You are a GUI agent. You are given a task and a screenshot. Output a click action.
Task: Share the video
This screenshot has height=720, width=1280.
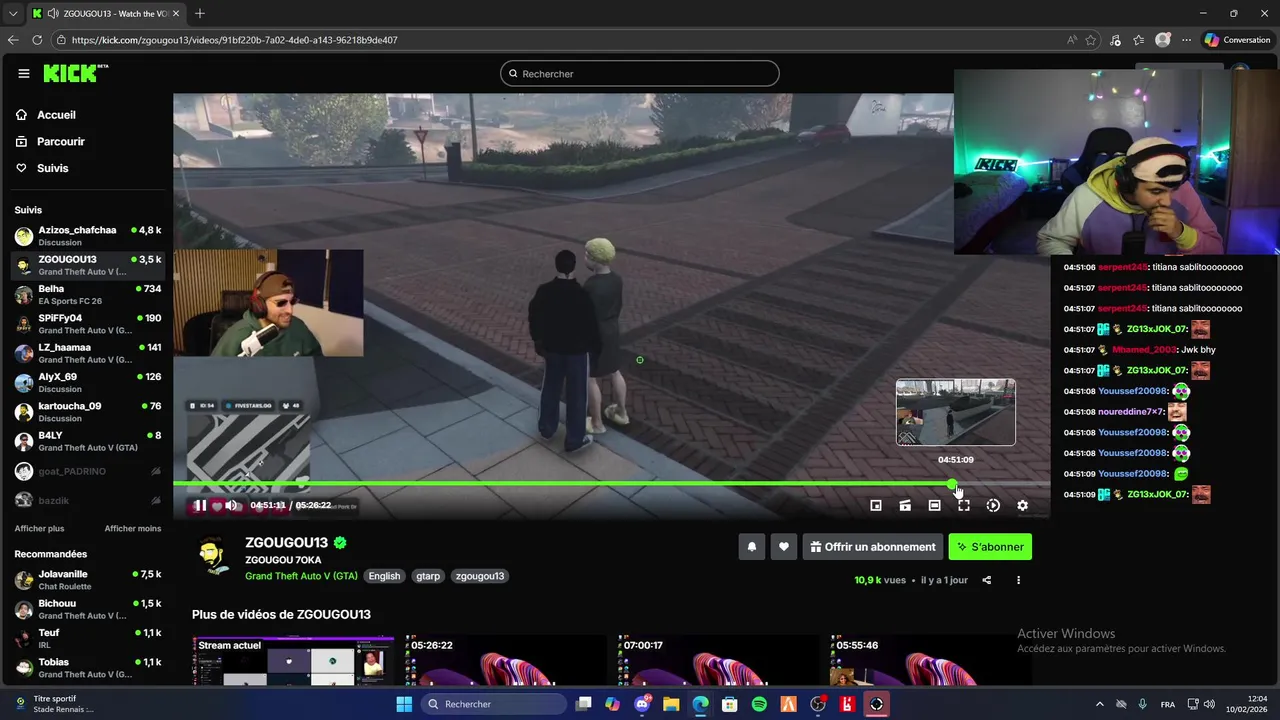[987, 580]
